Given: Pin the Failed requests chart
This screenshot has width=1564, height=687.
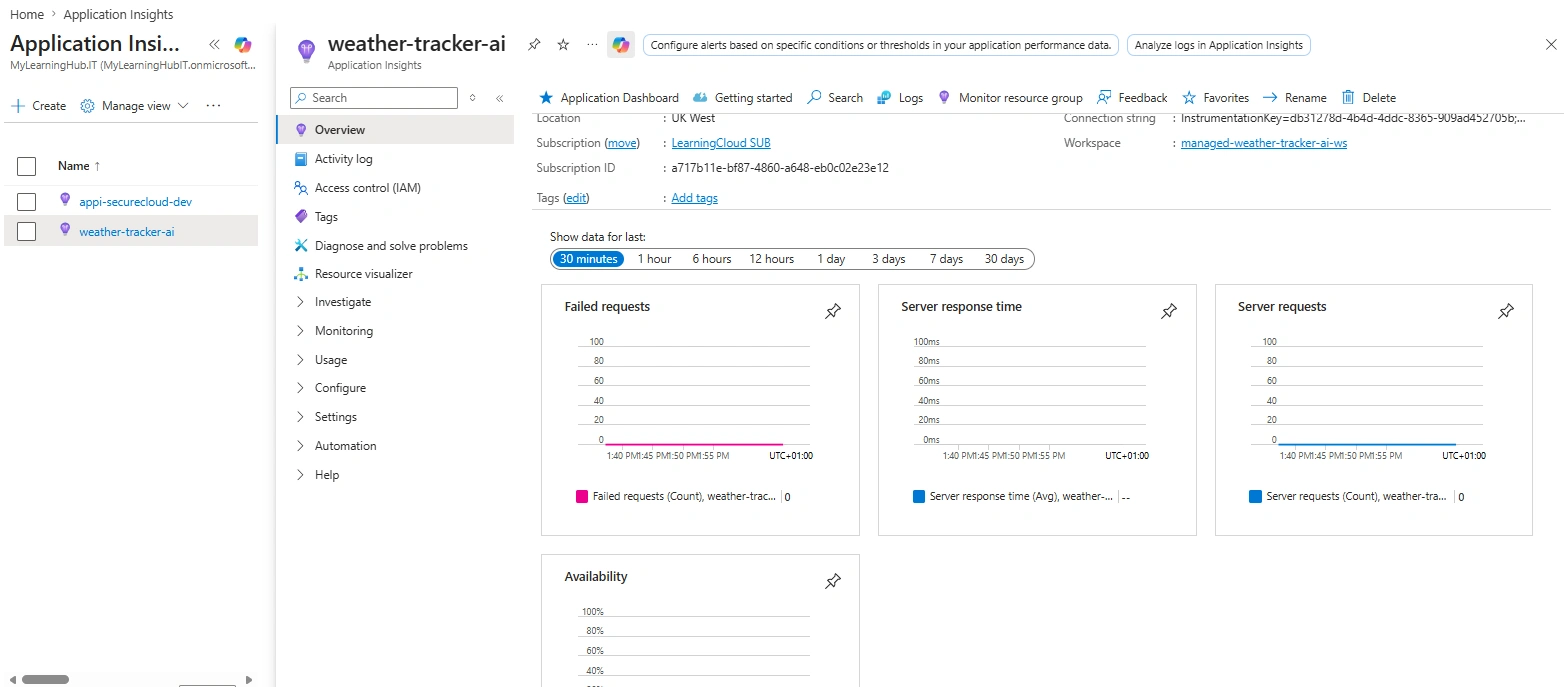Looking at the screenshot, I should tap(832, 312).
